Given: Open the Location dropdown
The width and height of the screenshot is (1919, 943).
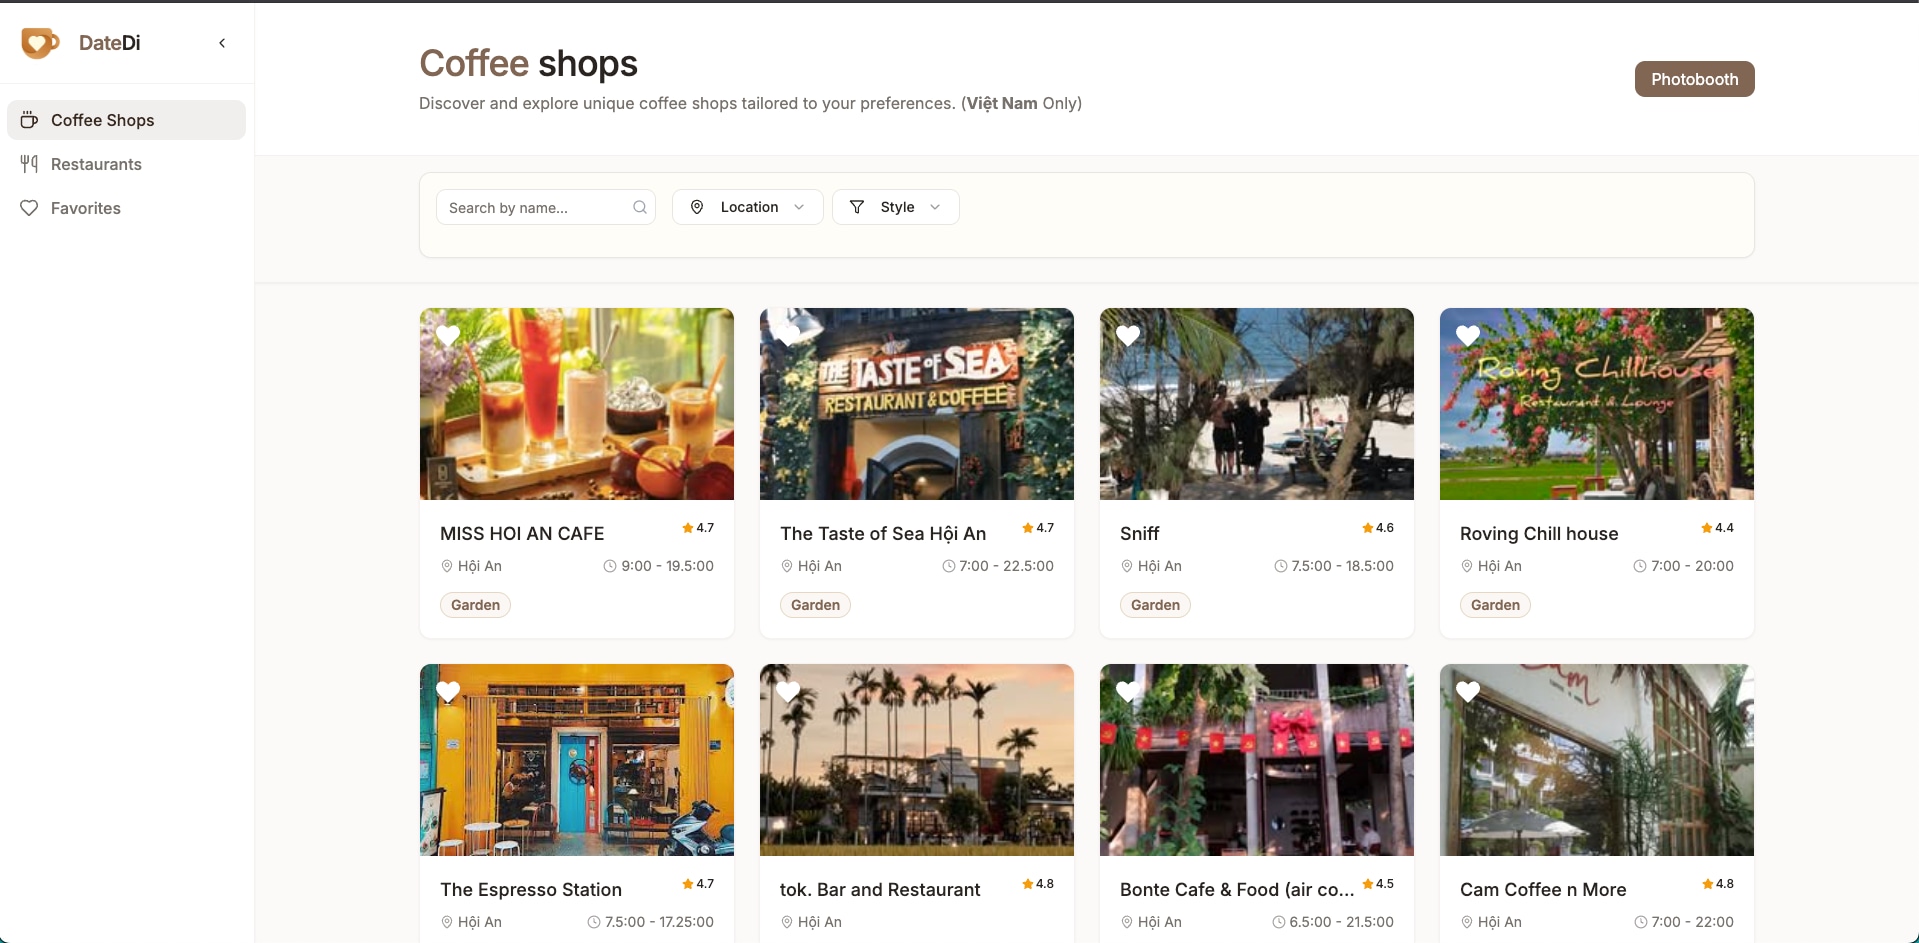Looking at the screenshot, I should (x=747, y=207).
